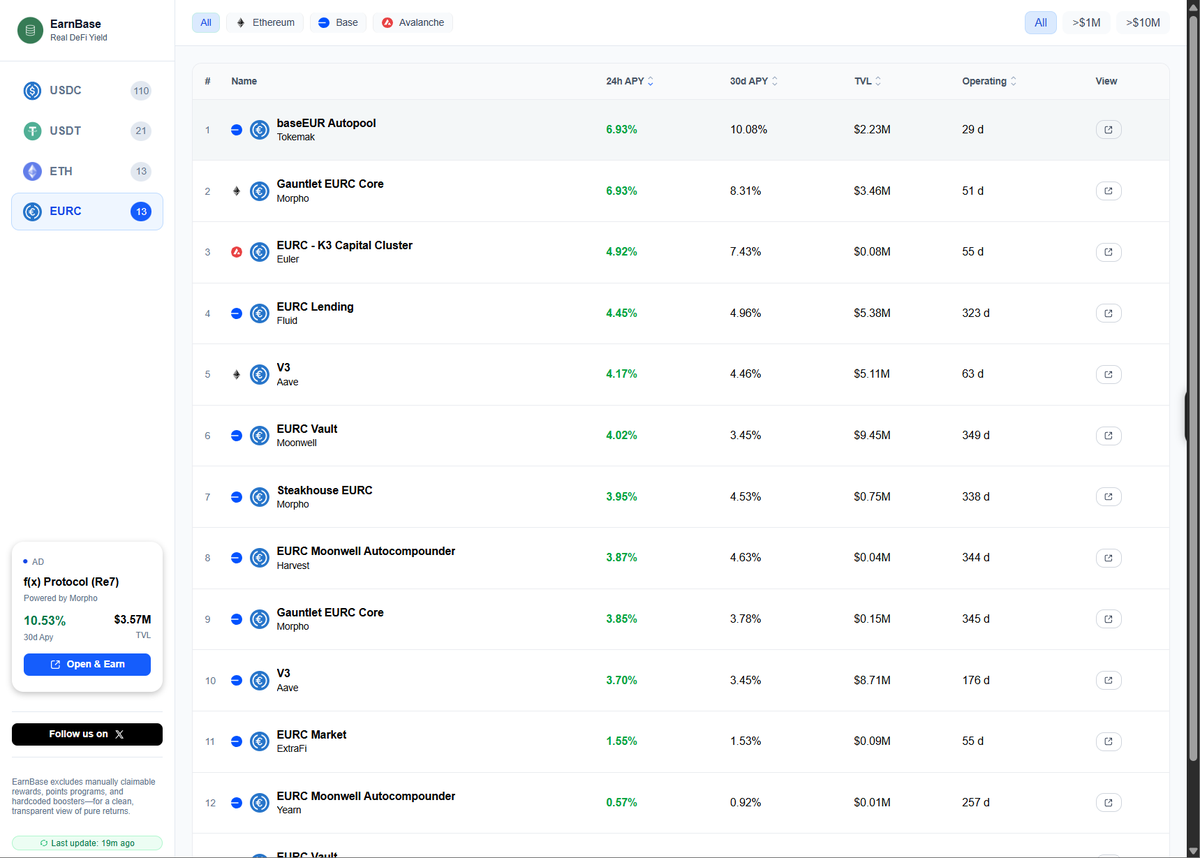The image size is (1200, 858).
Task: Click Tokemak protocol label
Action: click(296, 137)
